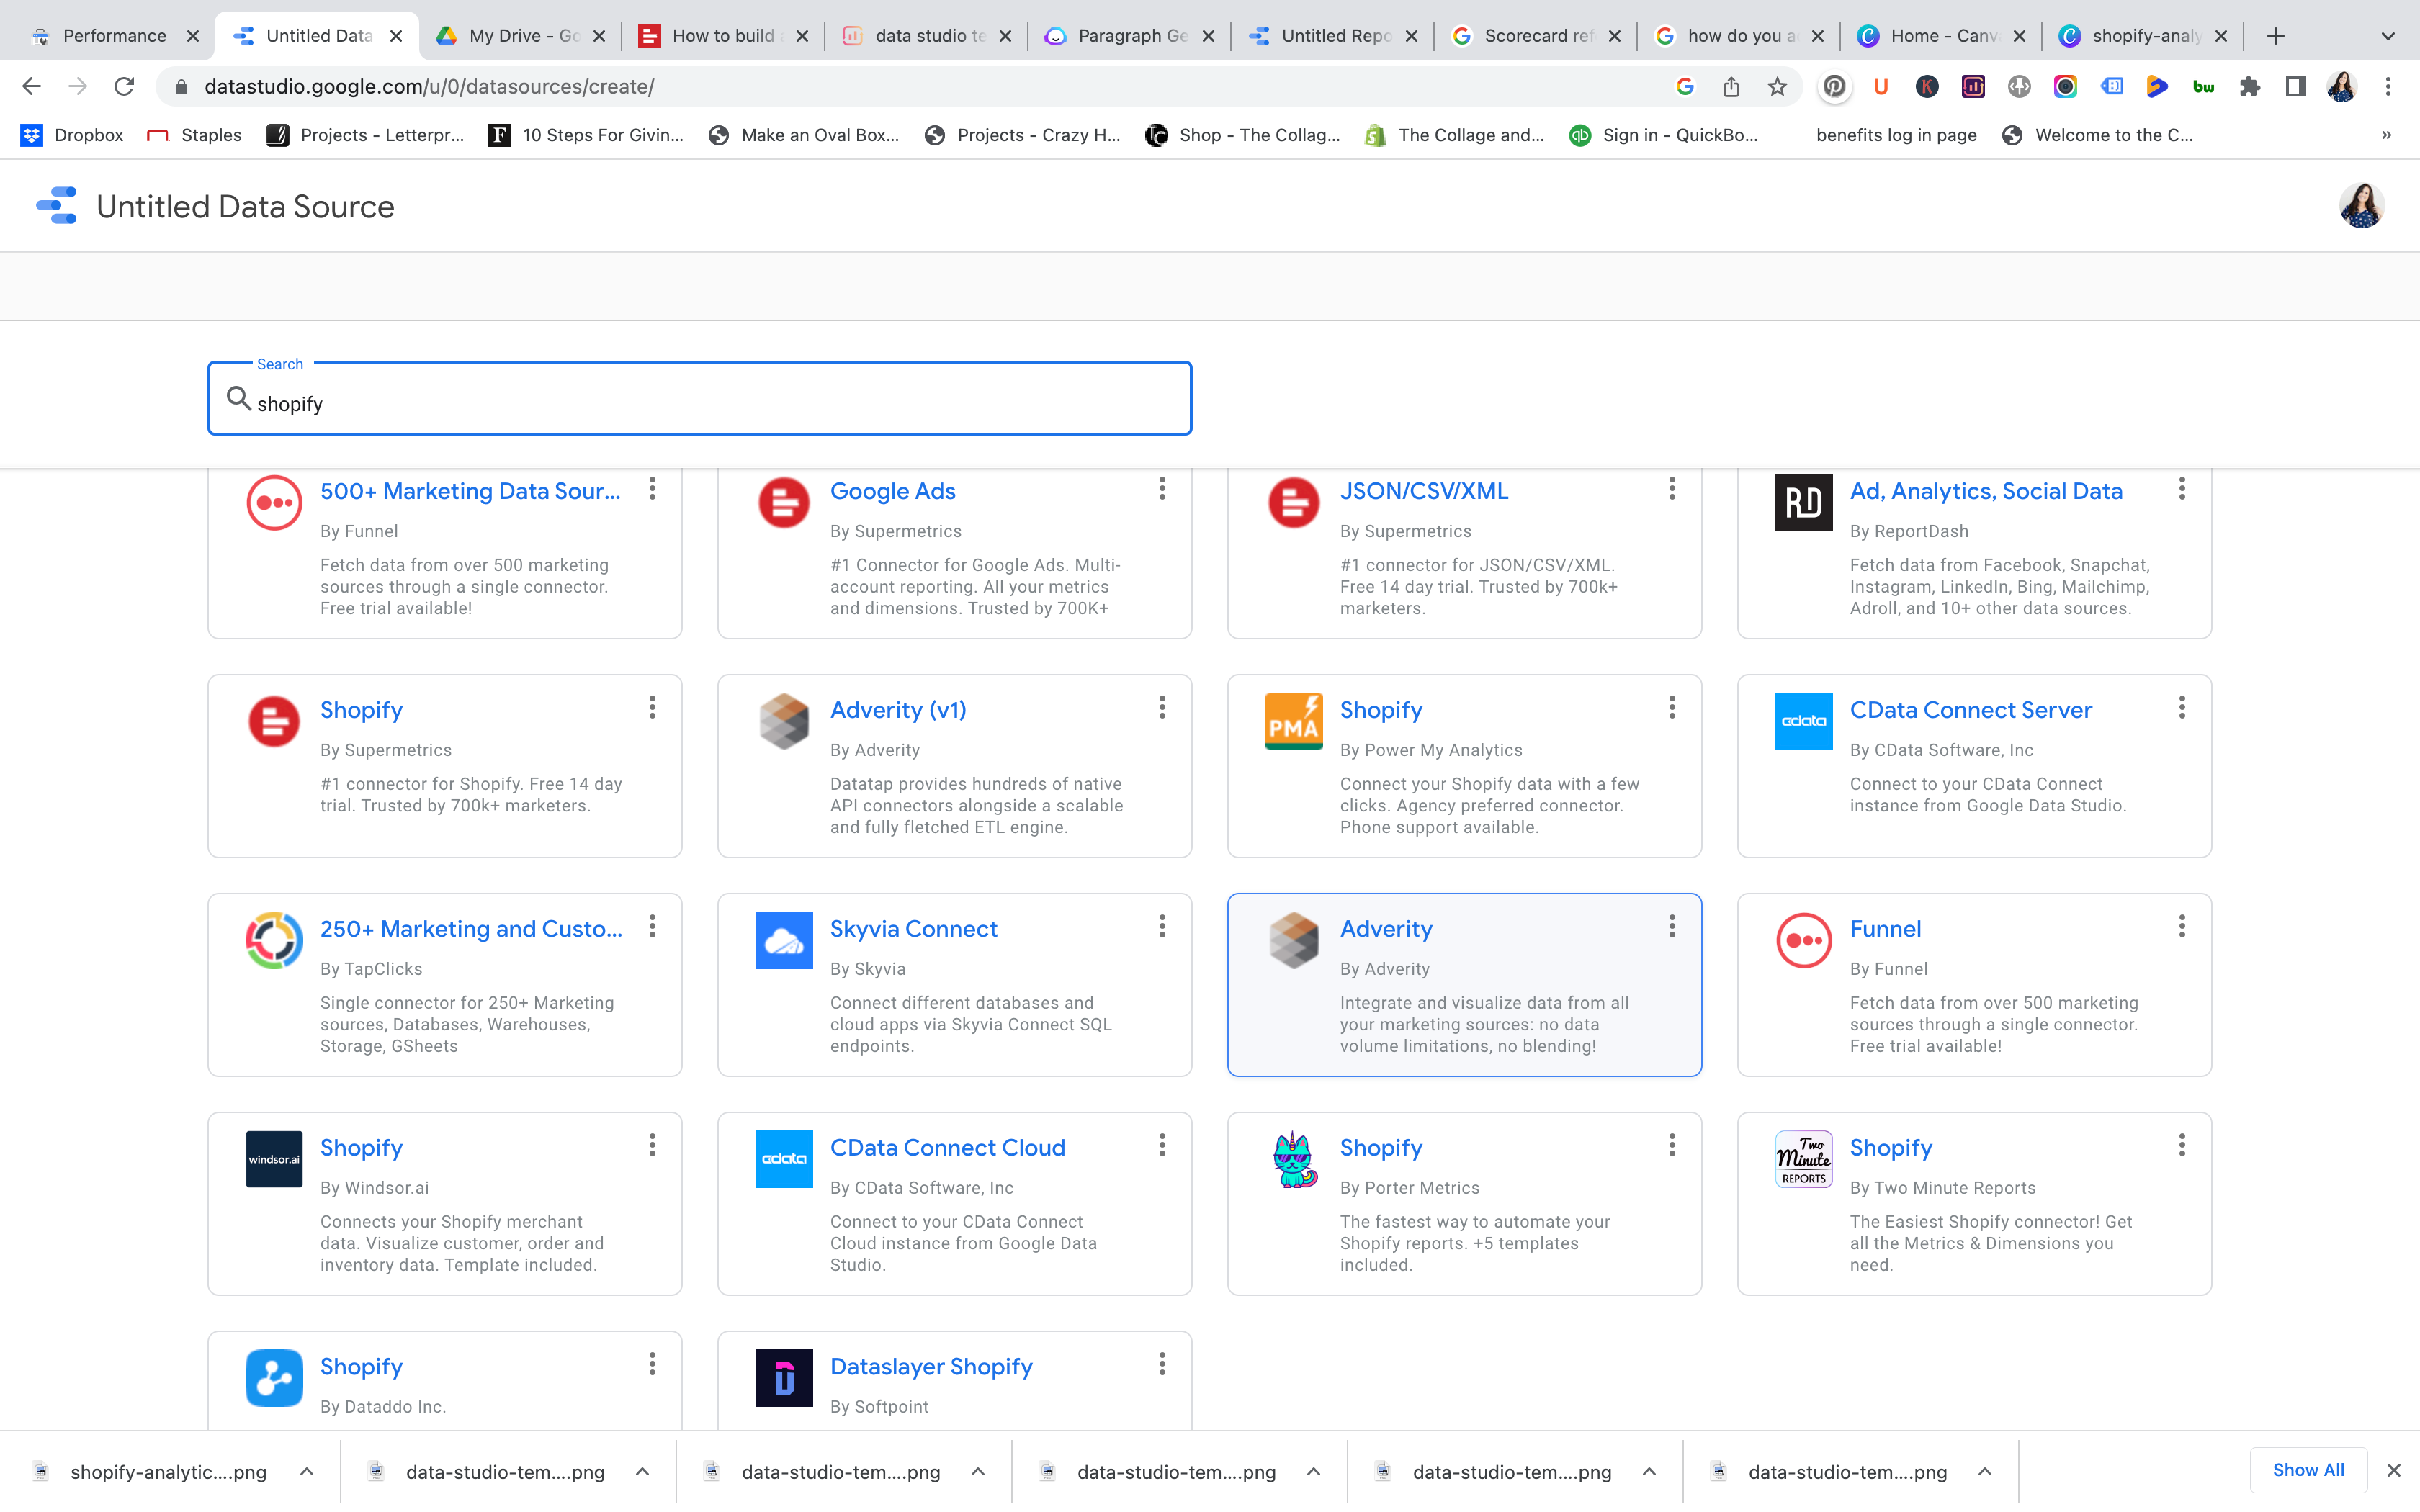Viewport: 2420px width, 1512px height.
Task: Click the Porter Metrics unicorn cat logo
Action: (x=1294, y=1159)
